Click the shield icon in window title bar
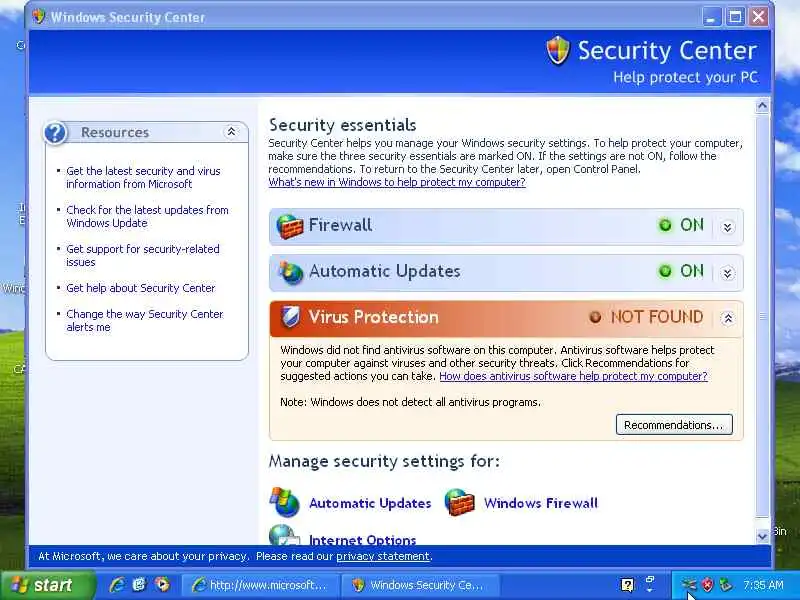The width and height of the screenshot is (800, 600). point(39,17)
